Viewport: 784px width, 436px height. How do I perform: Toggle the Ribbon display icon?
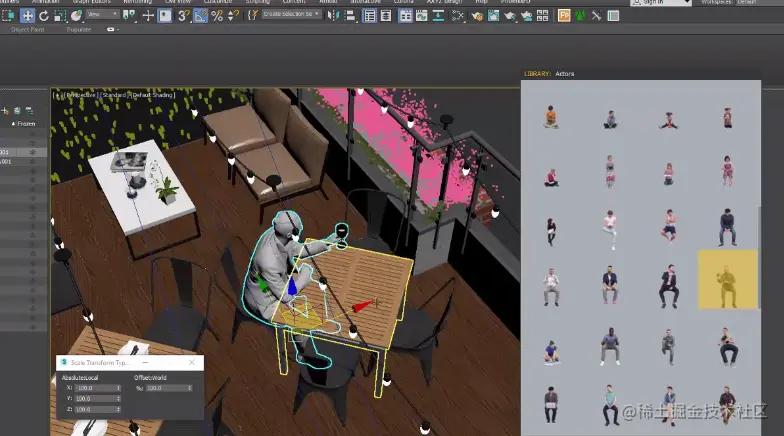405,16
